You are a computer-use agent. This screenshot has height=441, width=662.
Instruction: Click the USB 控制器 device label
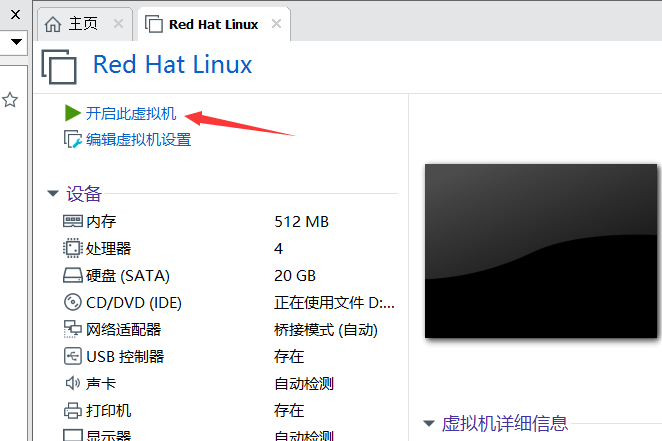125,357
